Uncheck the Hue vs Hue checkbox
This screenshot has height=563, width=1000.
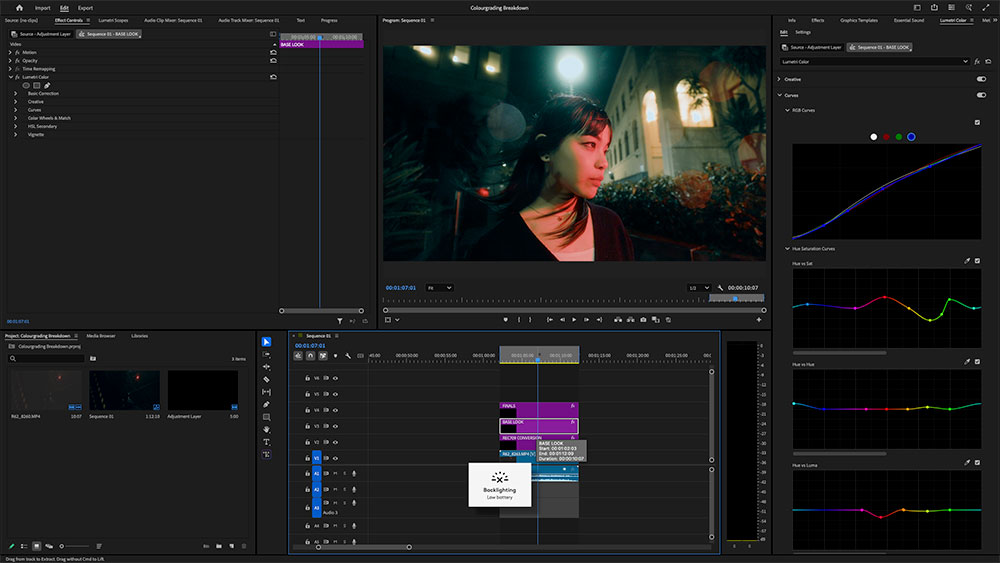tap(977, 362)
